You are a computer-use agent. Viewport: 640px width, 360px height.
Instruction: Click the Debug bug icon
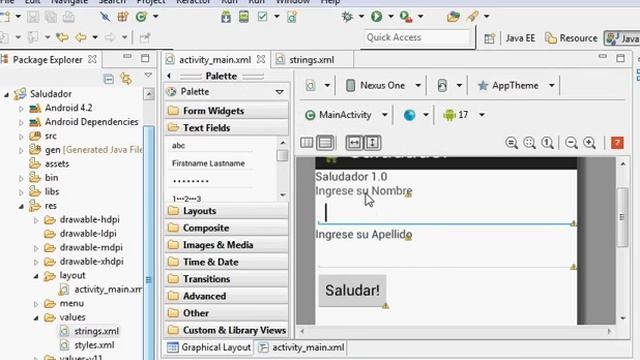[x=347, y=17]
